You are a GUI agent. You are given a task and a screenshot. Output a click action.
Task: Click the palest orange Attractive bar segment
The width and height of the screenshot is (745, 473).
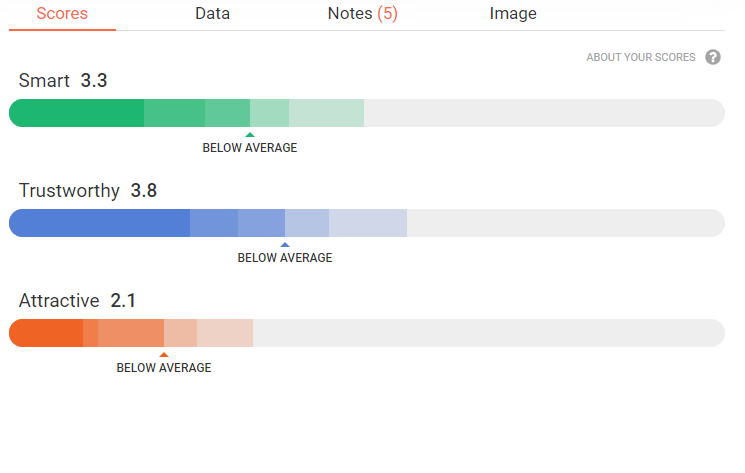pos(225,333)
